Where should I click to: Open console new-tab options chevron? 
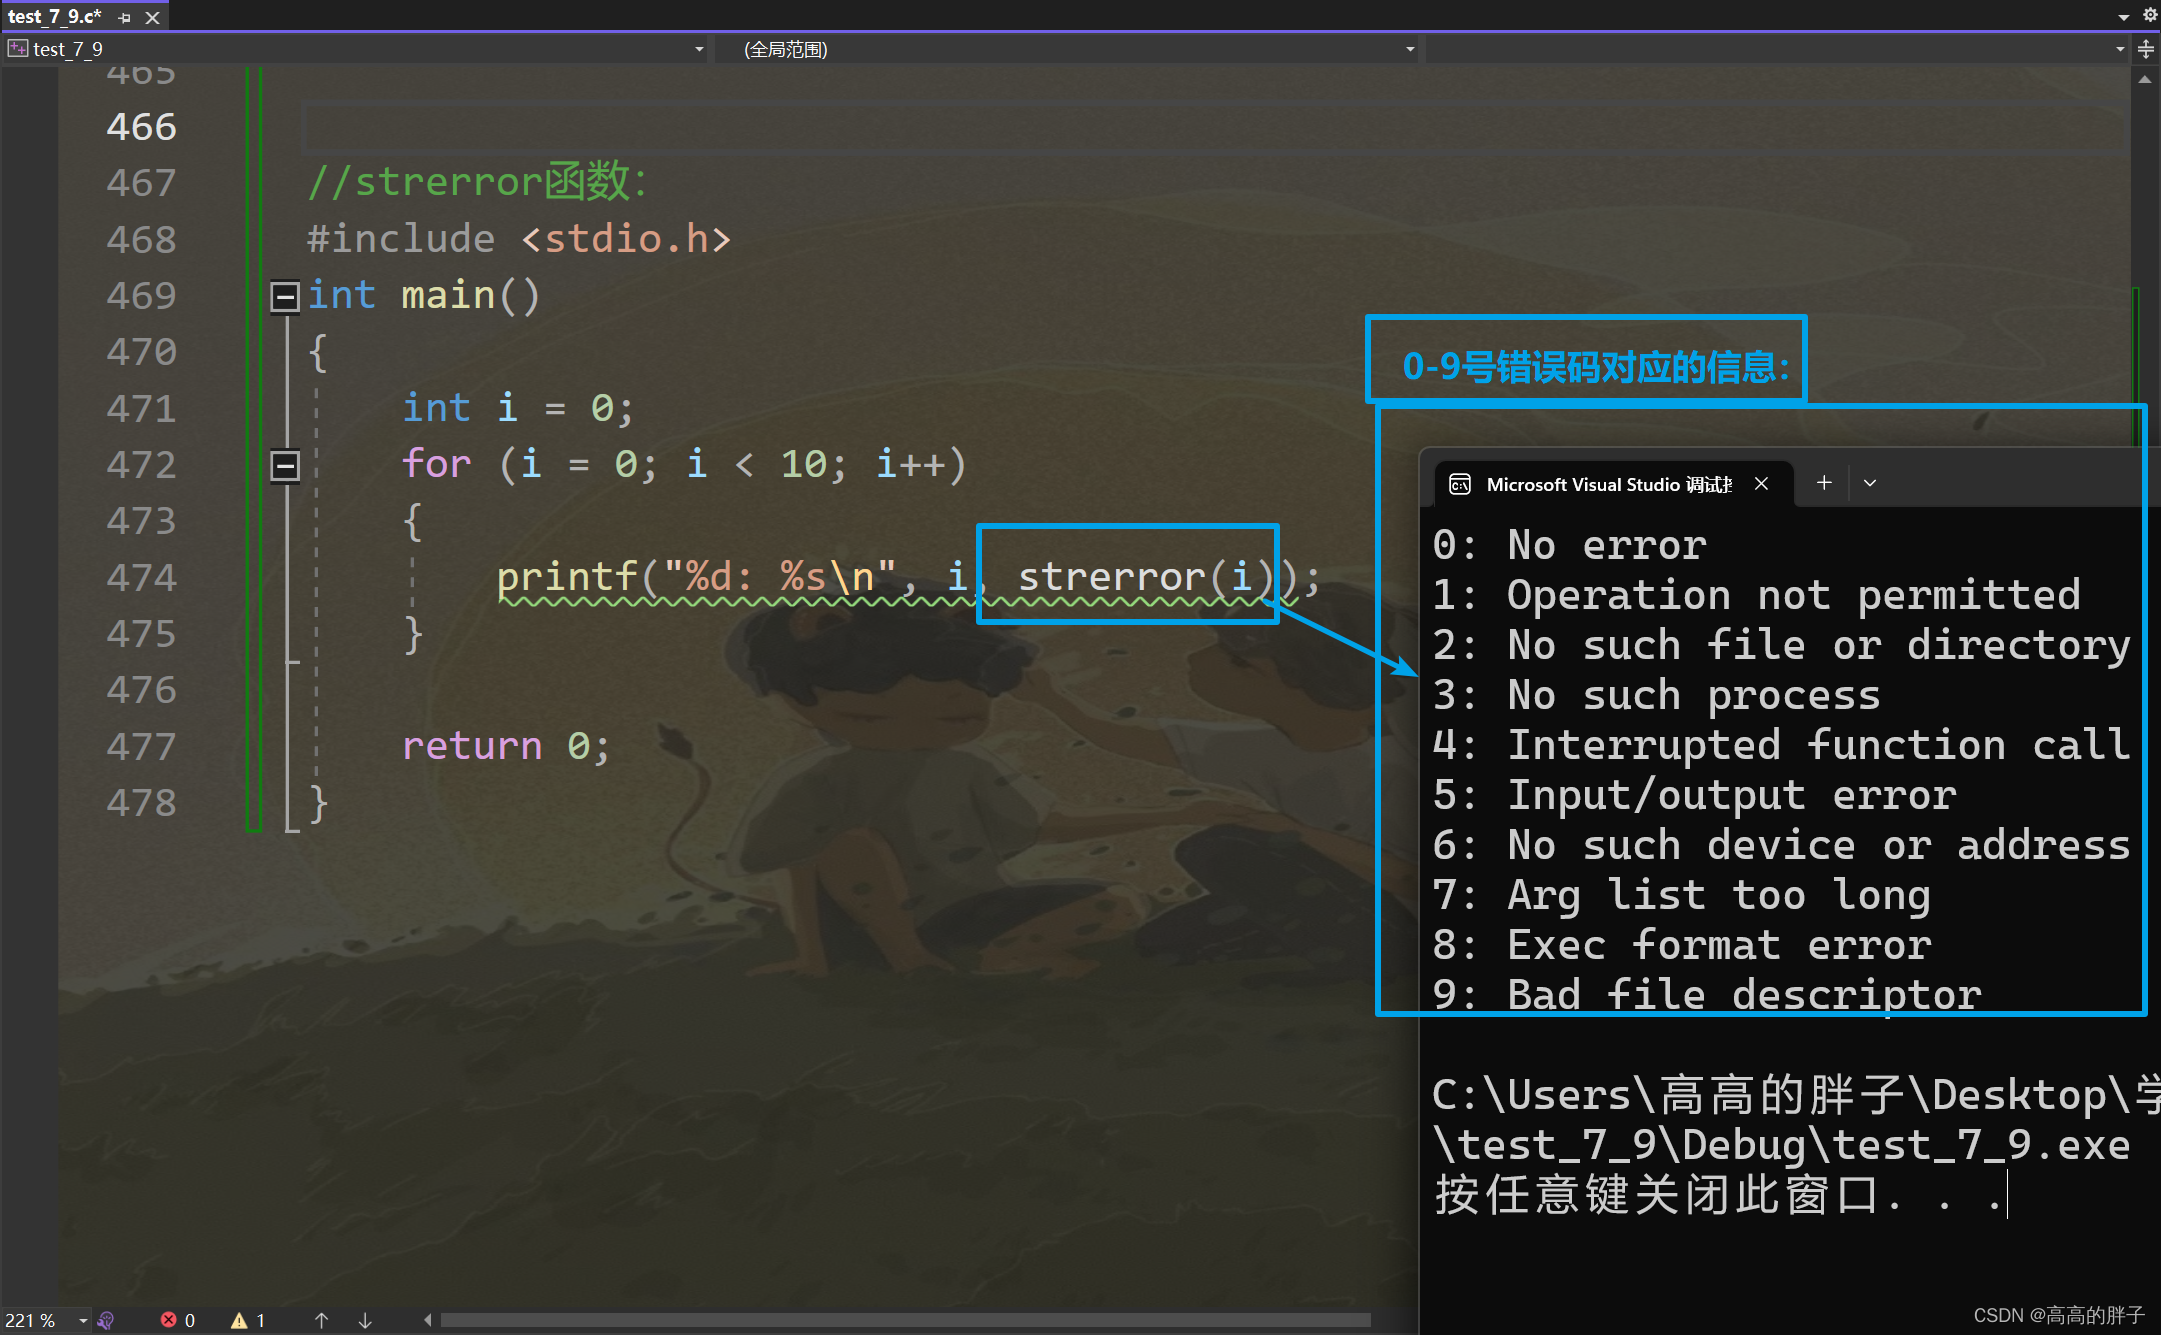coord(1870,483)
